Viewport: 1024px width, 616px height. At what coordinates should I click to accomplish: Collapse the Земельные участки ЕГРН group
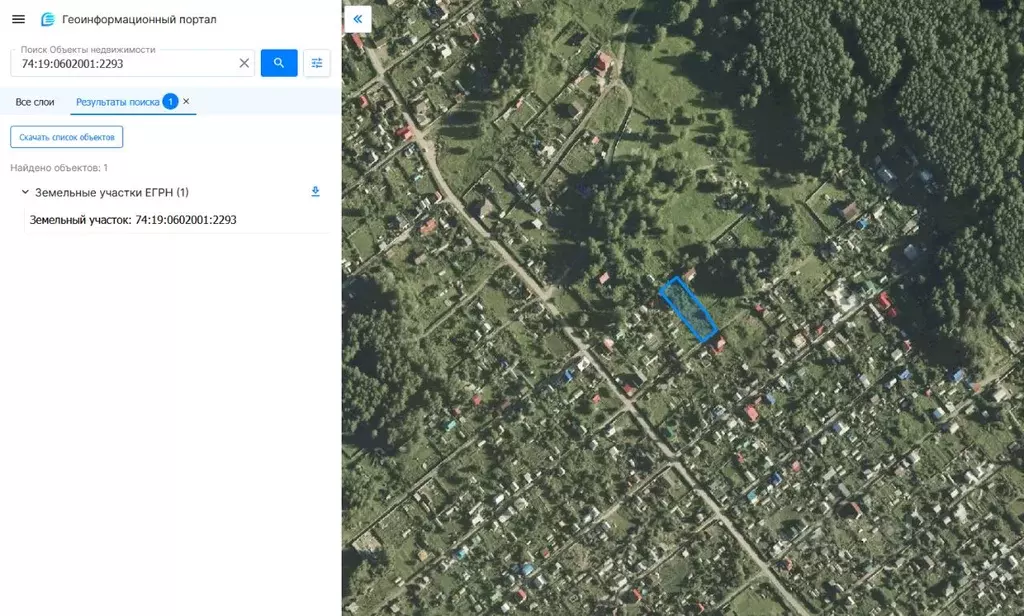point(25,192)
